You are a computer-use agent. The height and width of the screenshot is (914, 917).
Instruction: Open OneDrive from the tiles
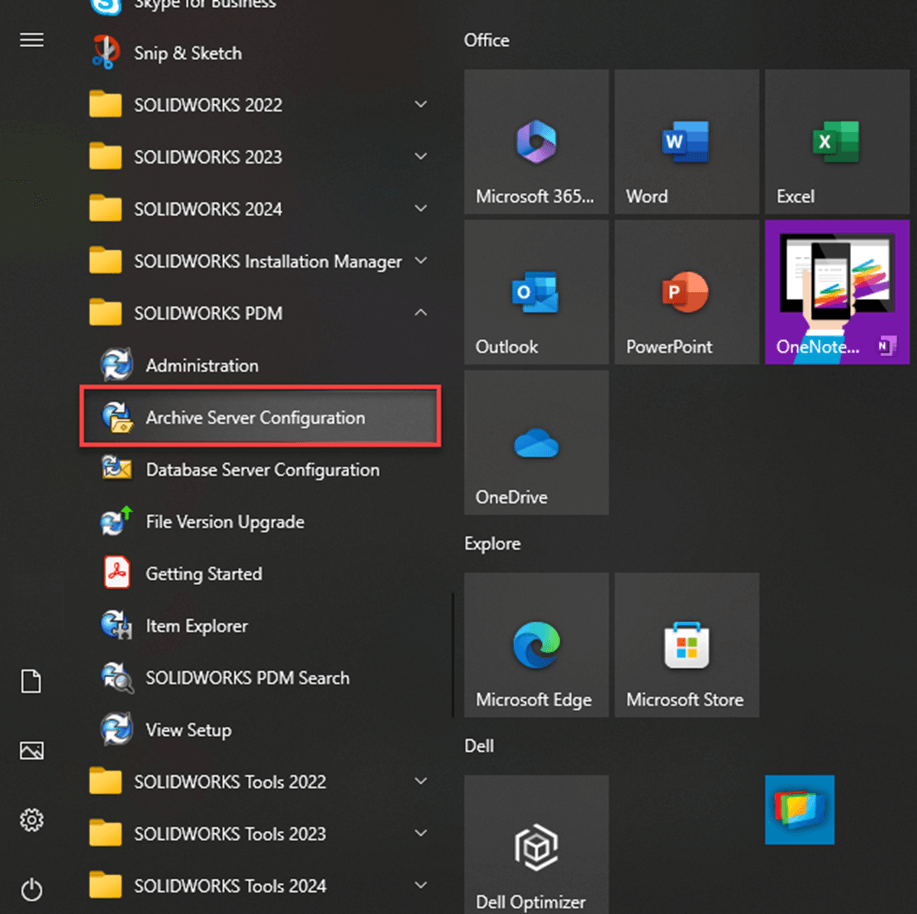tap(536, 442)
